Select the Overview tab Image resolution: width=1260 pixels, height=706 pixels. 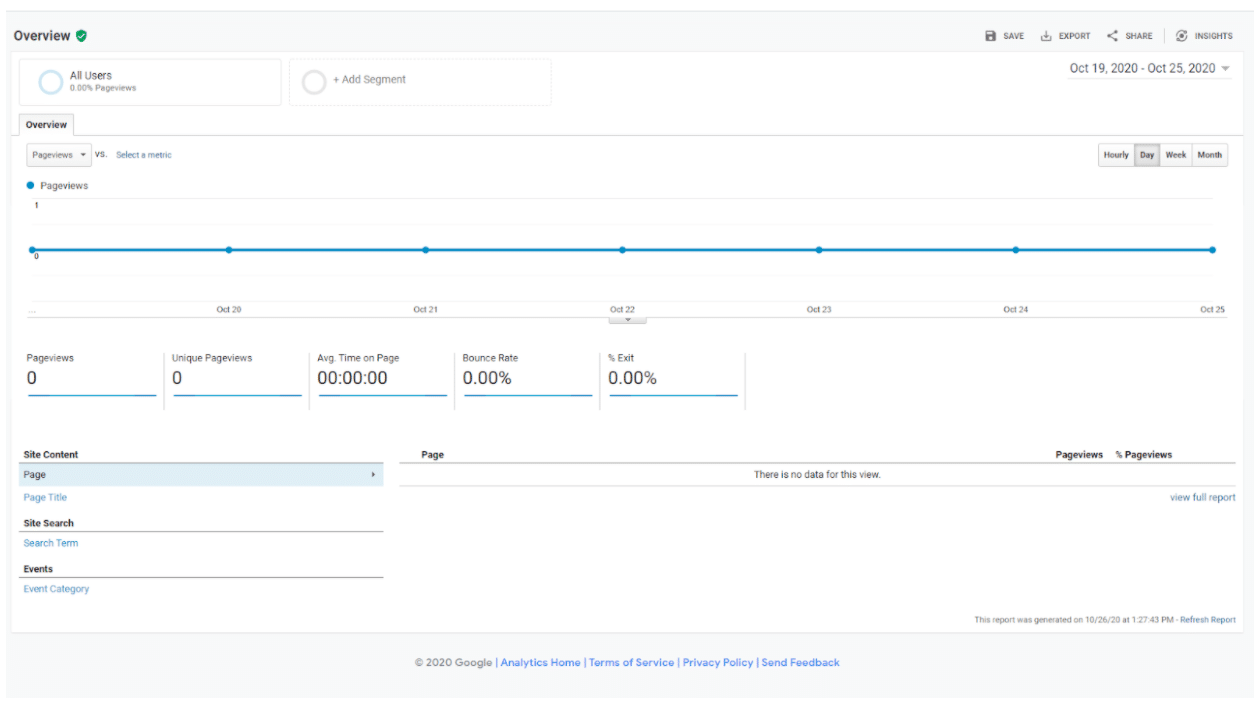(46, 125)
